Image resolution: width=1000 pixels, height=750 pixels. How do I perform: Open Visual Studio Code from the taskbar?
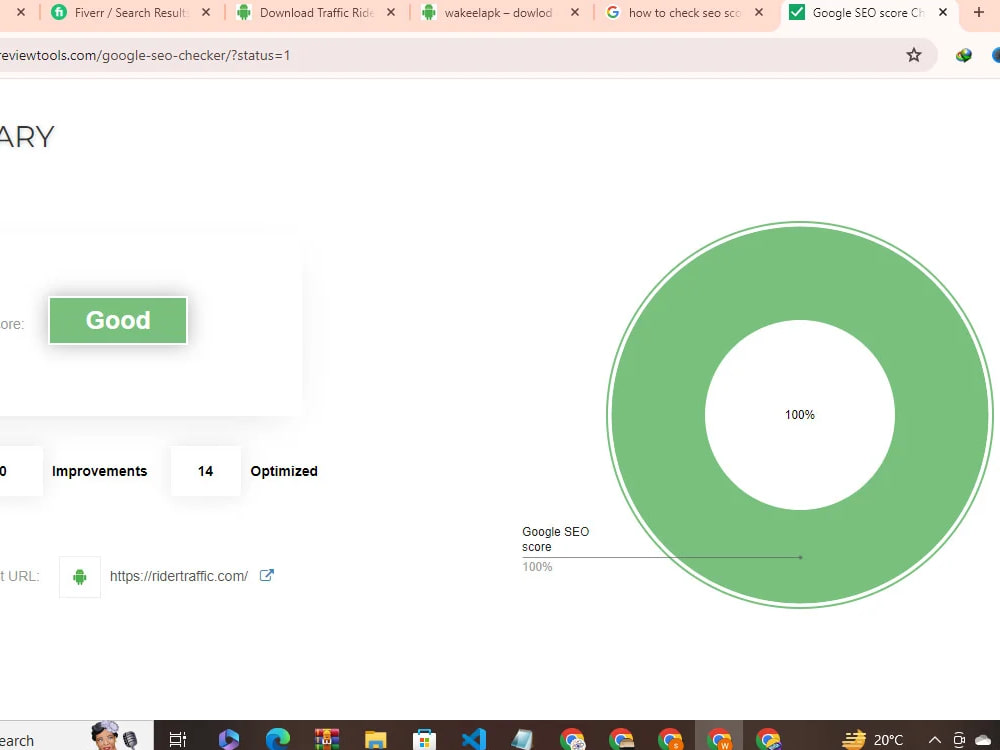pyautogui.click(x=473, y=740)
